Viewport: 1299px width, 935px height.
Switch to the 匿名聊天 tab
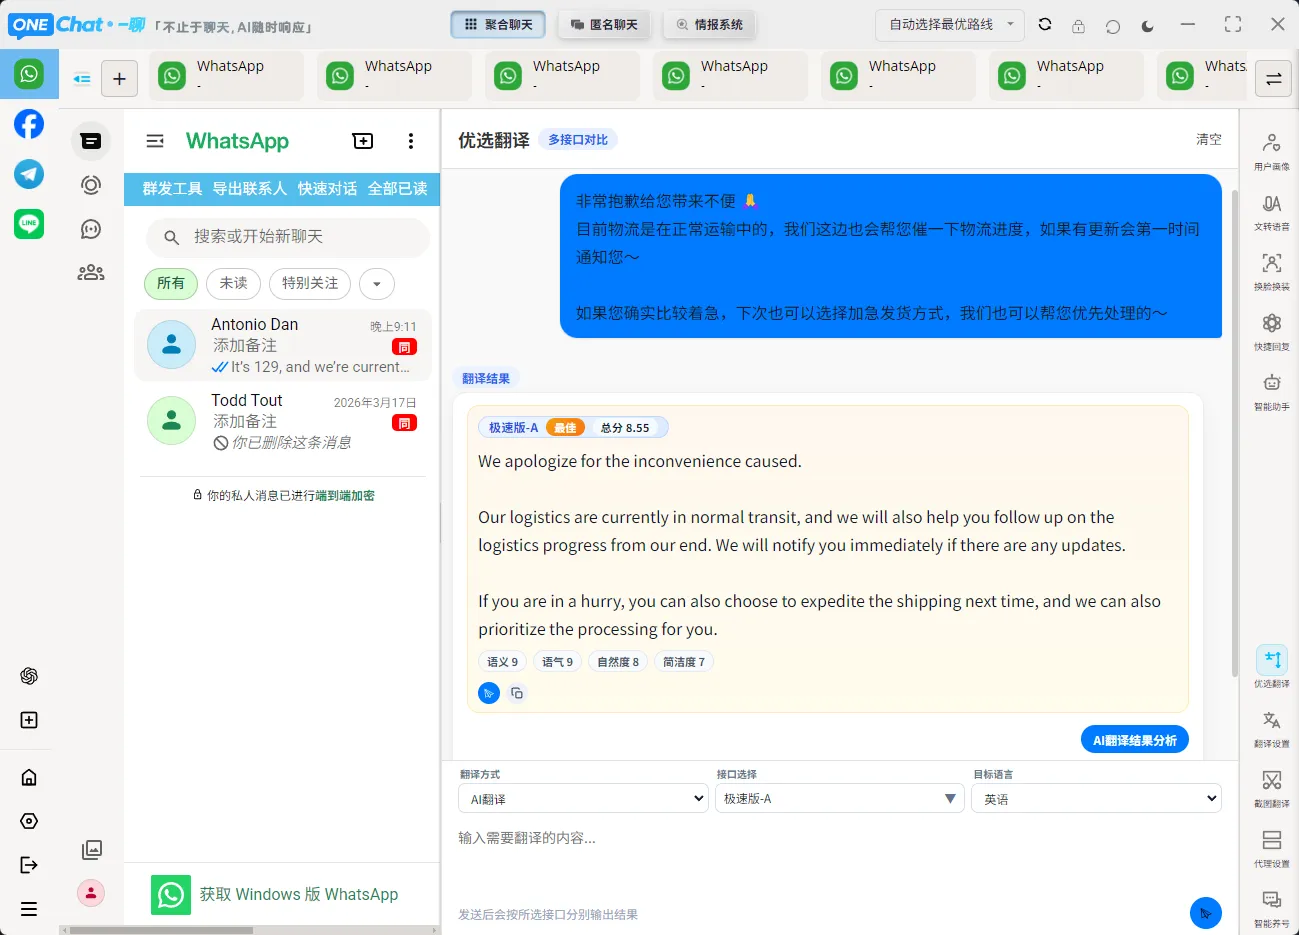tap(604, 24)
